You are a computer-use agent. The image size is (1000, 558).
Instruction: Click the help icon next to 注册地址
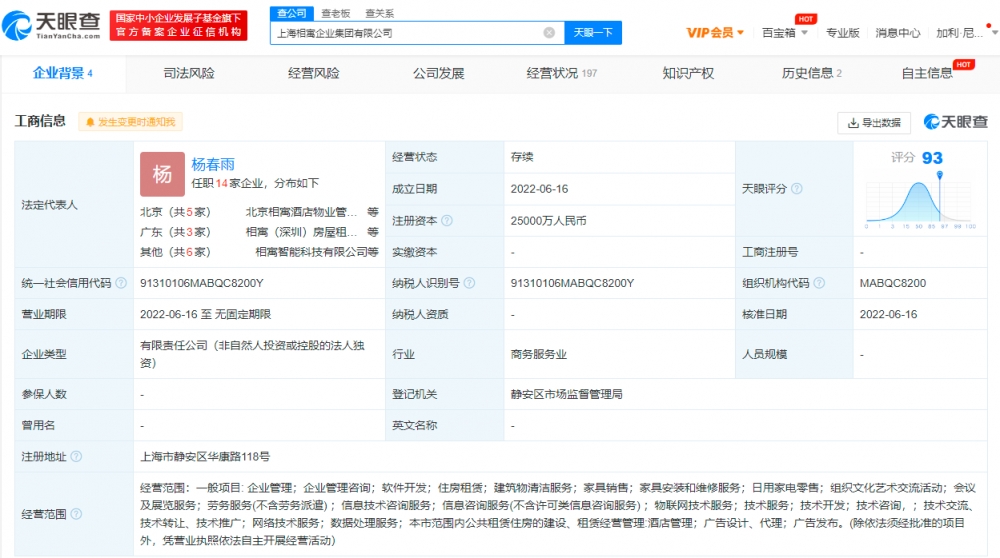76,457
